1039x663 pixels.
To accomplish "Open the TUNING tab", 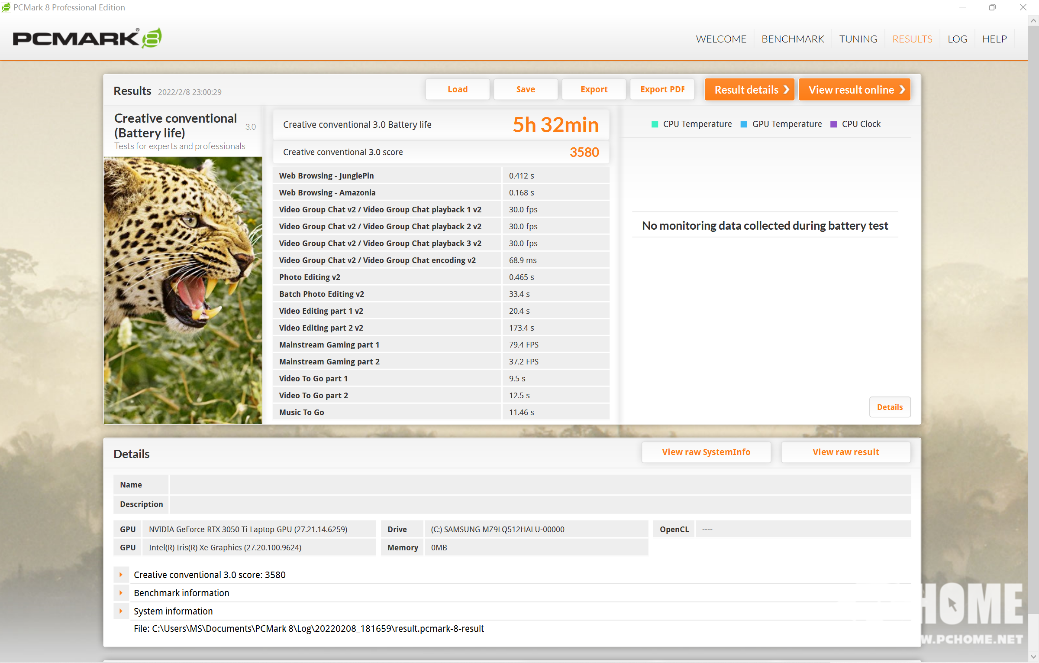I will point(858,39).
